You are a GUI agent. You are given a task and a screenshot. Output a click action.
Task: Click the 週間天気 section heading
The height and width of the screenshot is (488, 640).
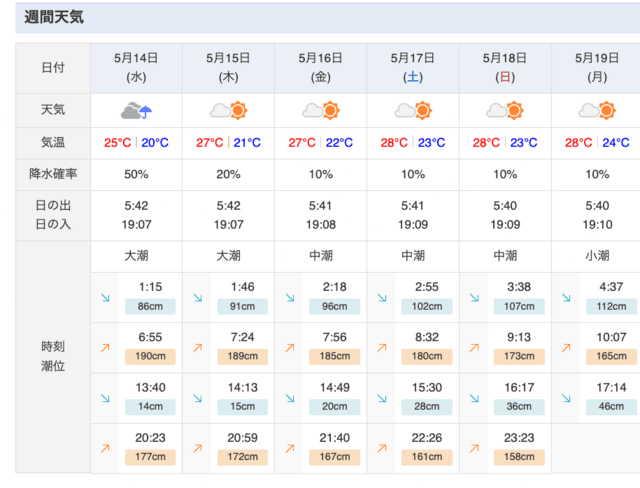click(54, 18)
